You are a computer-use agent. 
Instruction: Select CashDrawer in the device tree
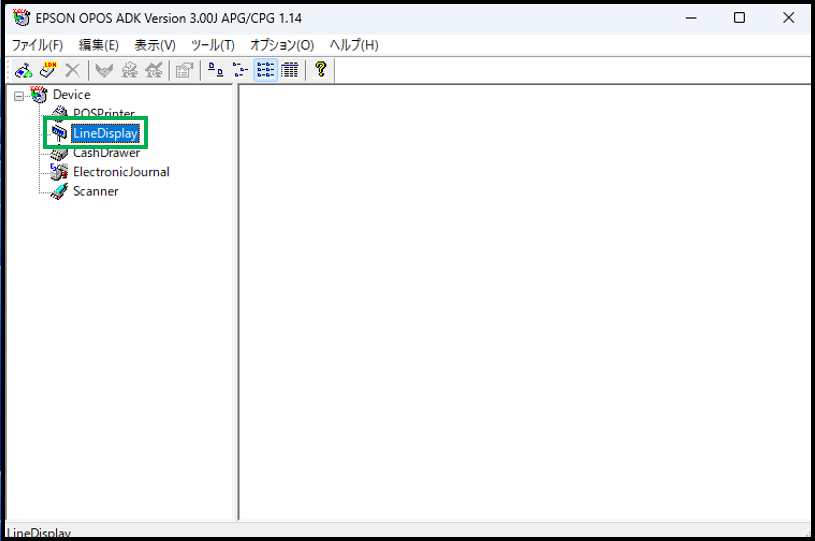(106, 153)
